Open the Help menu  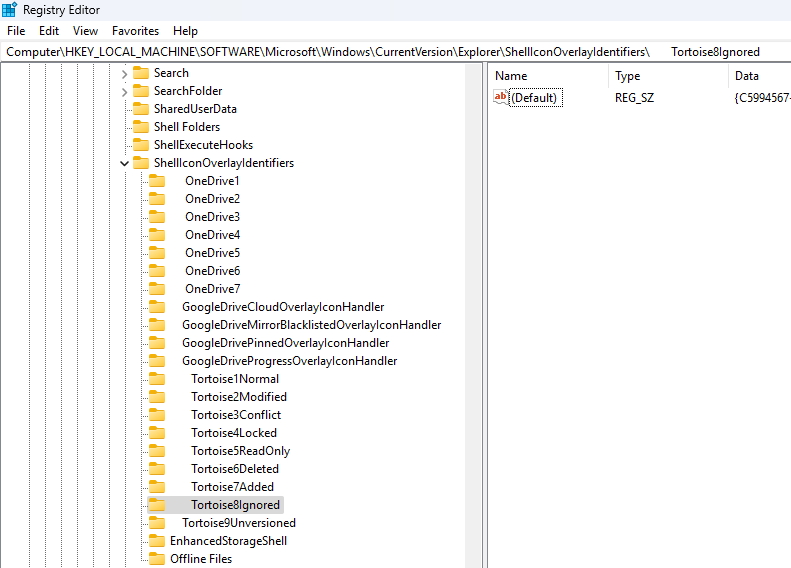click(x=185, y=31)
